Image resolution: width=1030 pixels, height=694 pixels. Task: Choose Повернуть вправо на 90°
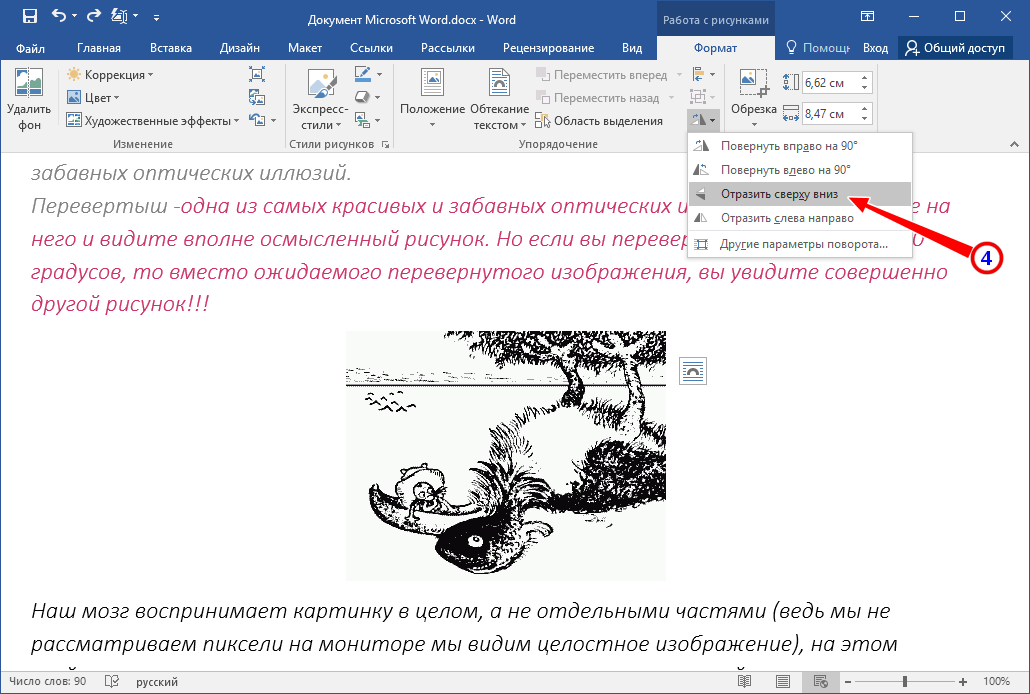click(x=800, y=146)
